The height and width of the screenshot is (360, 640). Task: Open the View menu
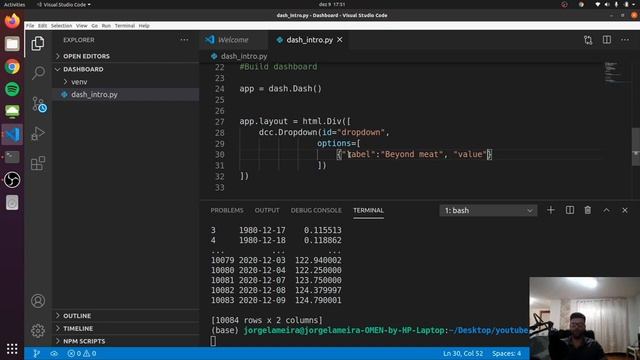[x=82, y=26]
